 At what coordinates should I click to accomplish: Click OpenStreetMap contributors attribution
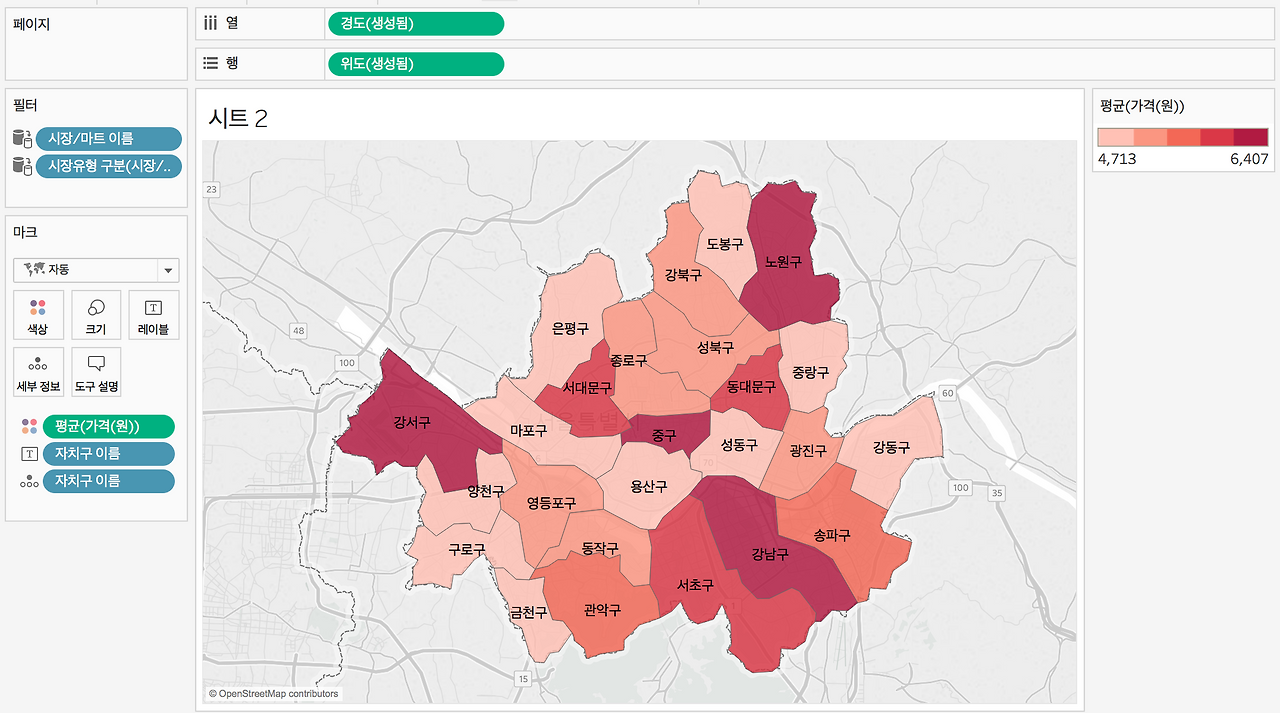[x=274, y=694]
